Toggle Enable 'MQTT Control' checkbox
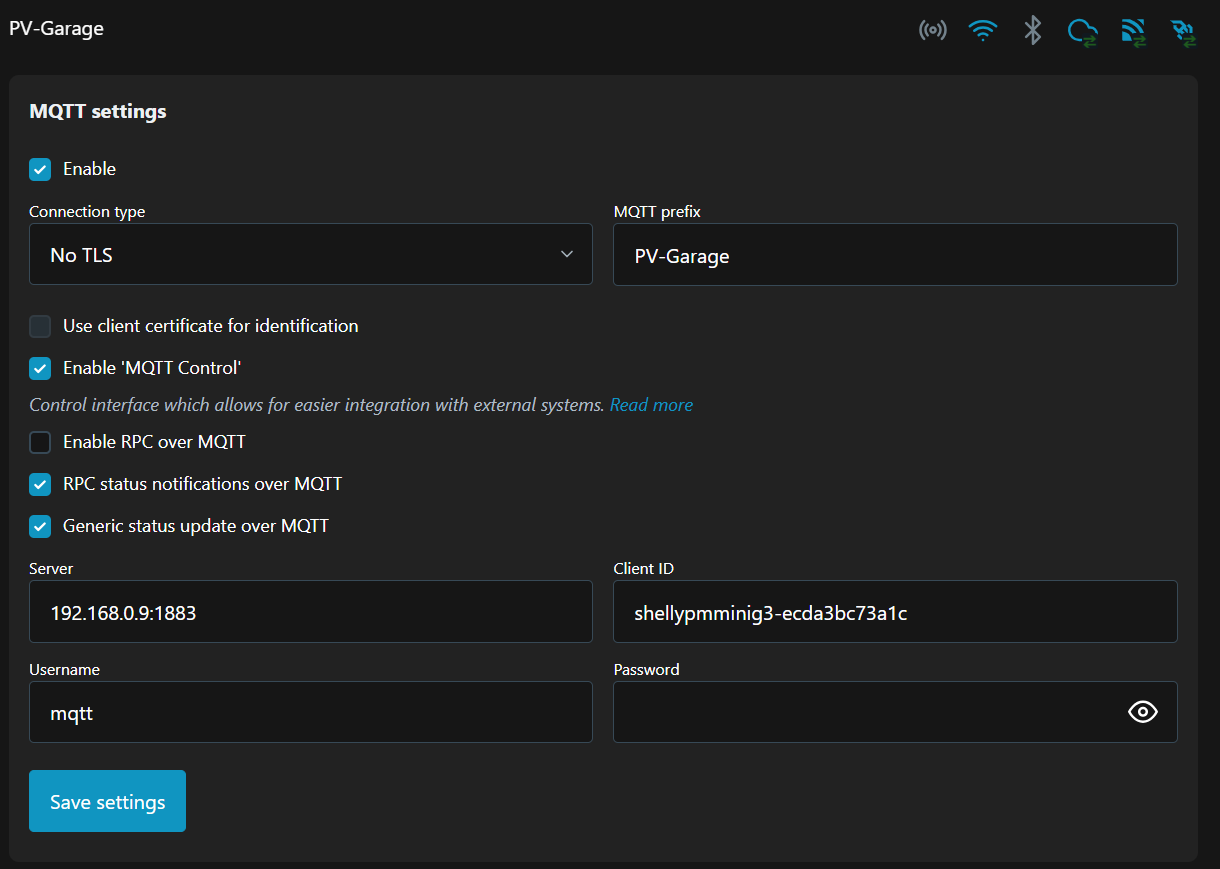Image resolution: width=1220 pixels, height=869 pixels. (40, 368)
